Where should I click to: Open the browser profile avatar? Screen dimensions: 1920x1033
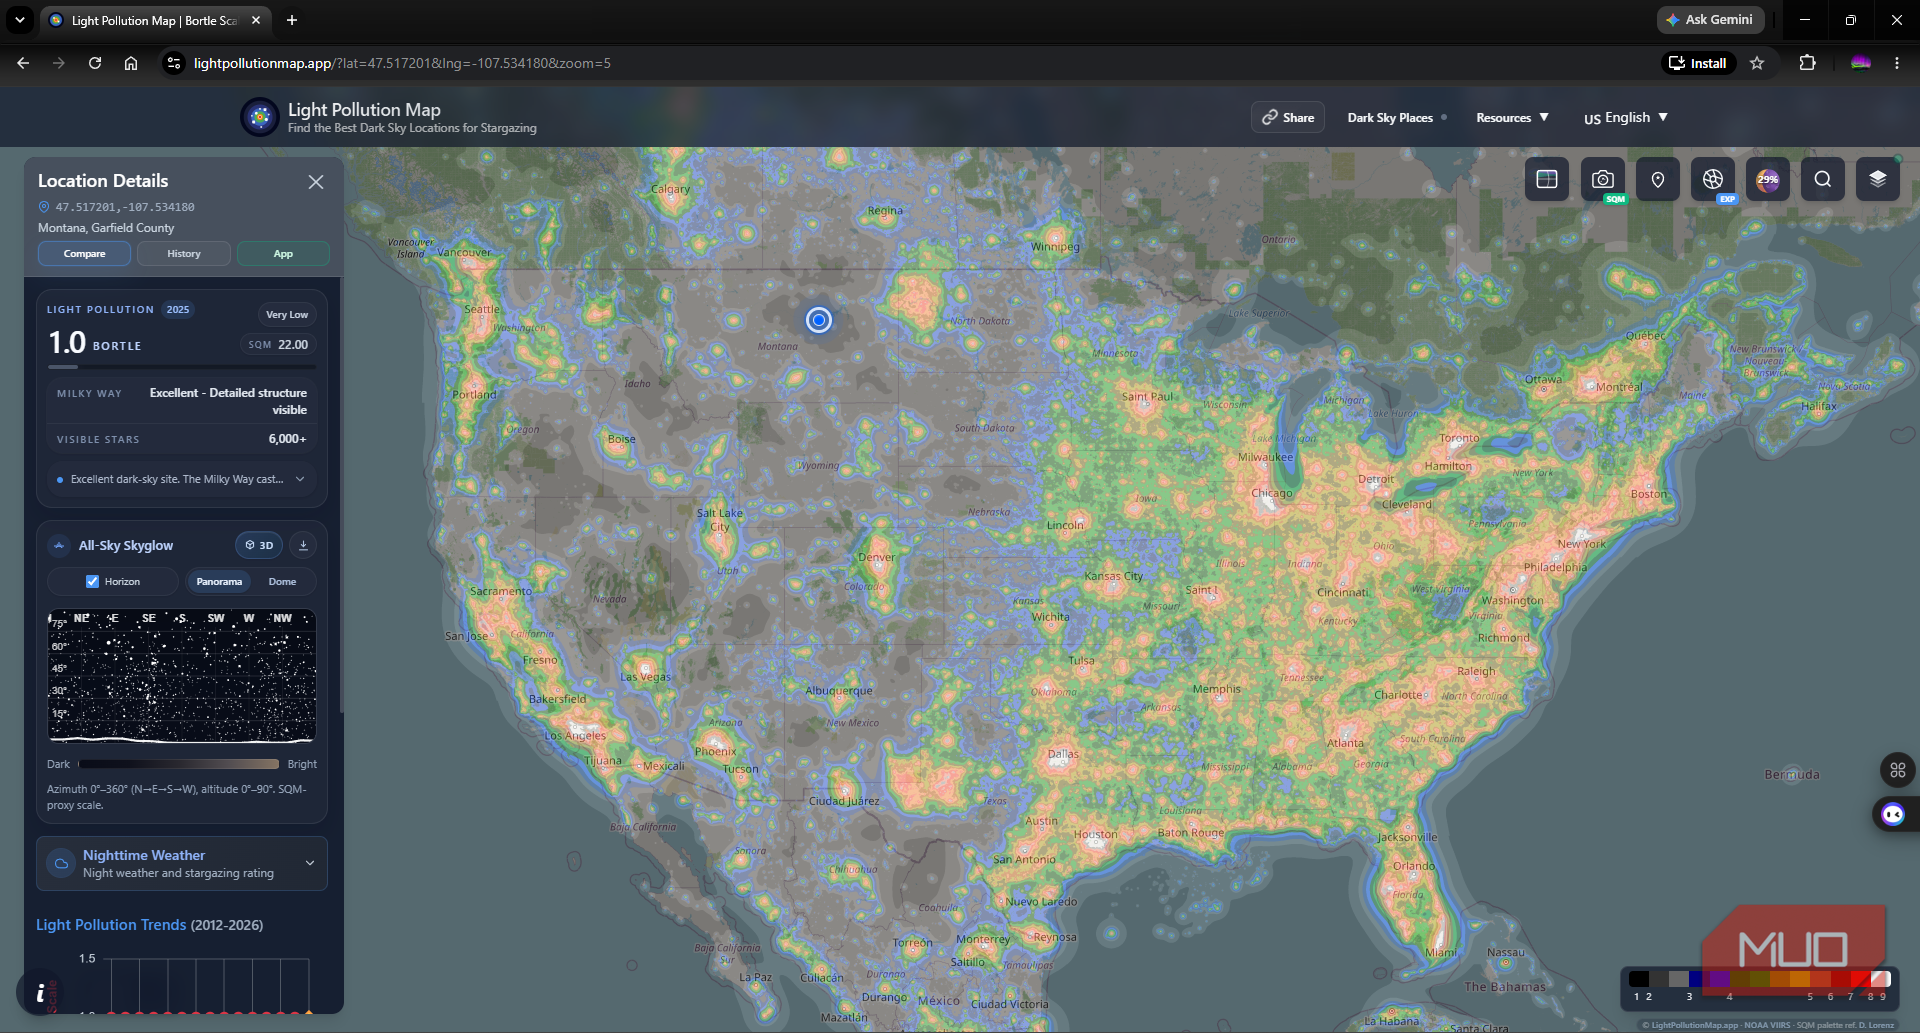(1861, 63)
